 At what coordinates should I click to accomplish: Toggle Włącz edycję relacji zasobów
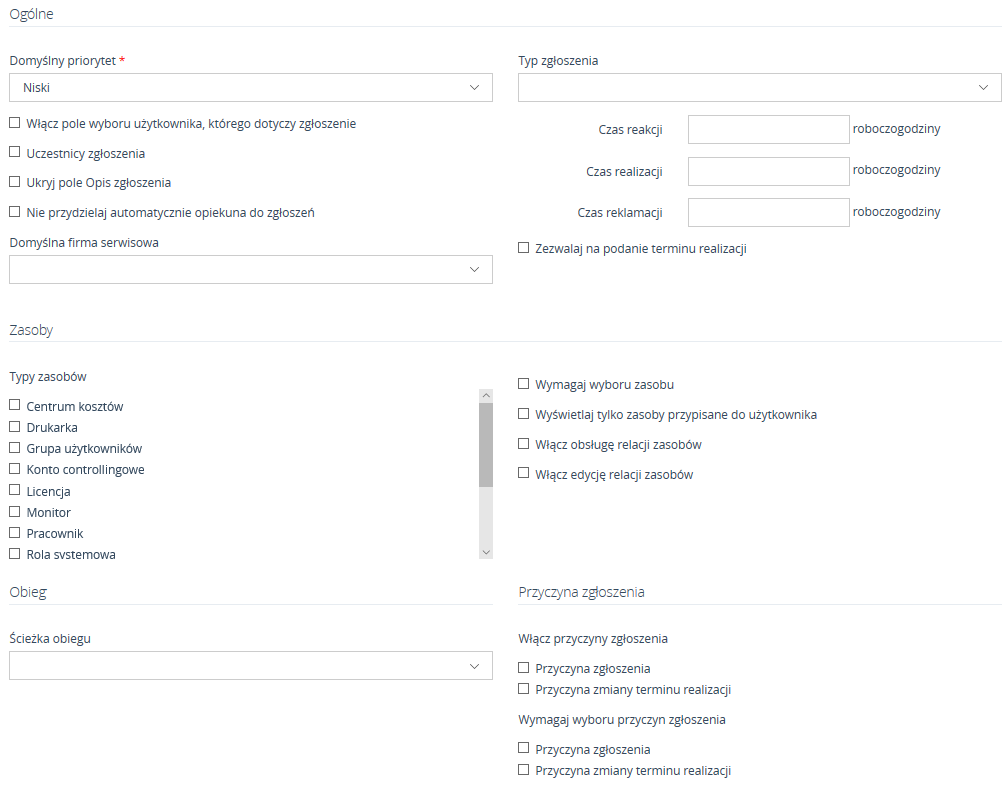pyautogui.click(x=524, y=474)
